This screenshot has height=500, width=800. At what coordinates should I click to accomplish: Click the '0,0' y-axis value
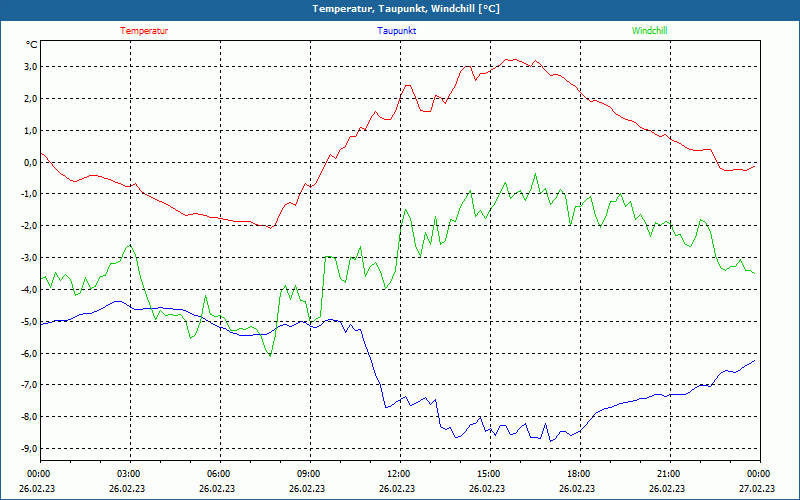point(31,162)
